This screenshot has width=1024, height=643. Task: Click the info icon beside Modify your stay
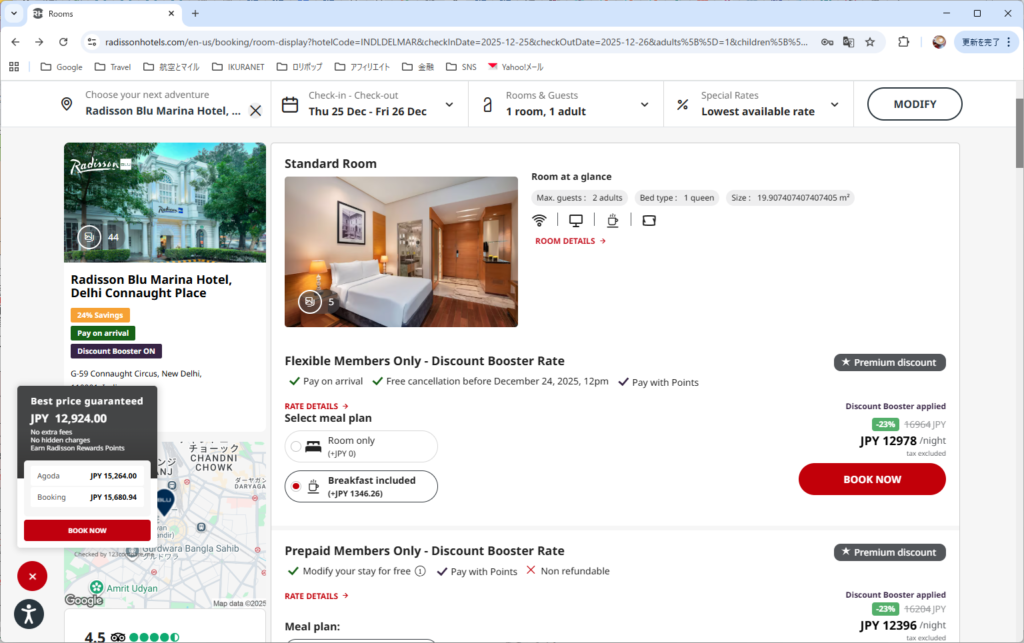[420, 571]
